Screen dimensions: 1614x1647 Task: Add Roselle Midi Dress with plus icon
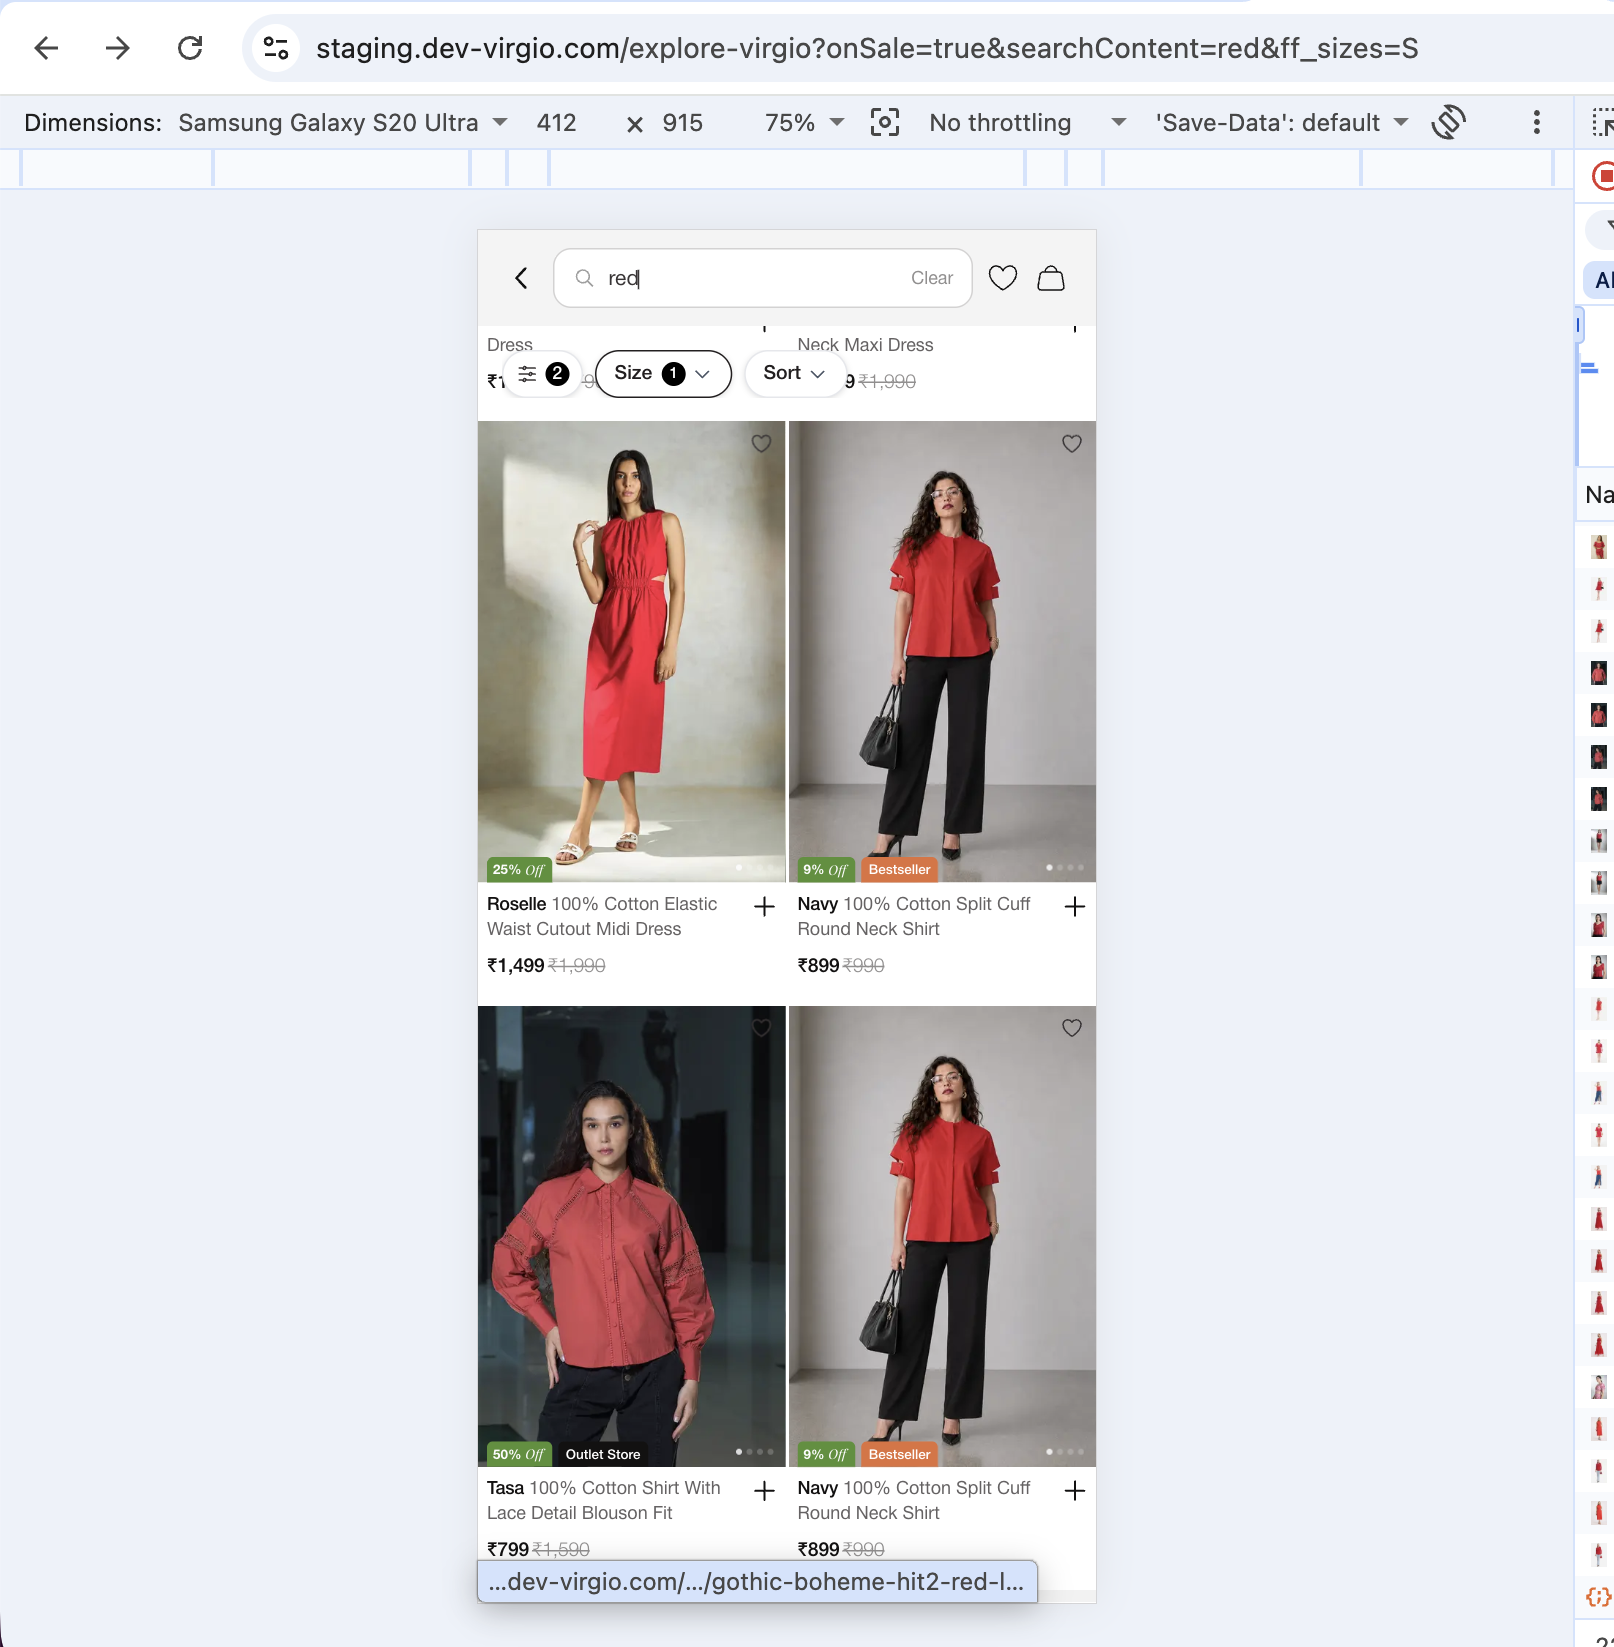[765, 907]
